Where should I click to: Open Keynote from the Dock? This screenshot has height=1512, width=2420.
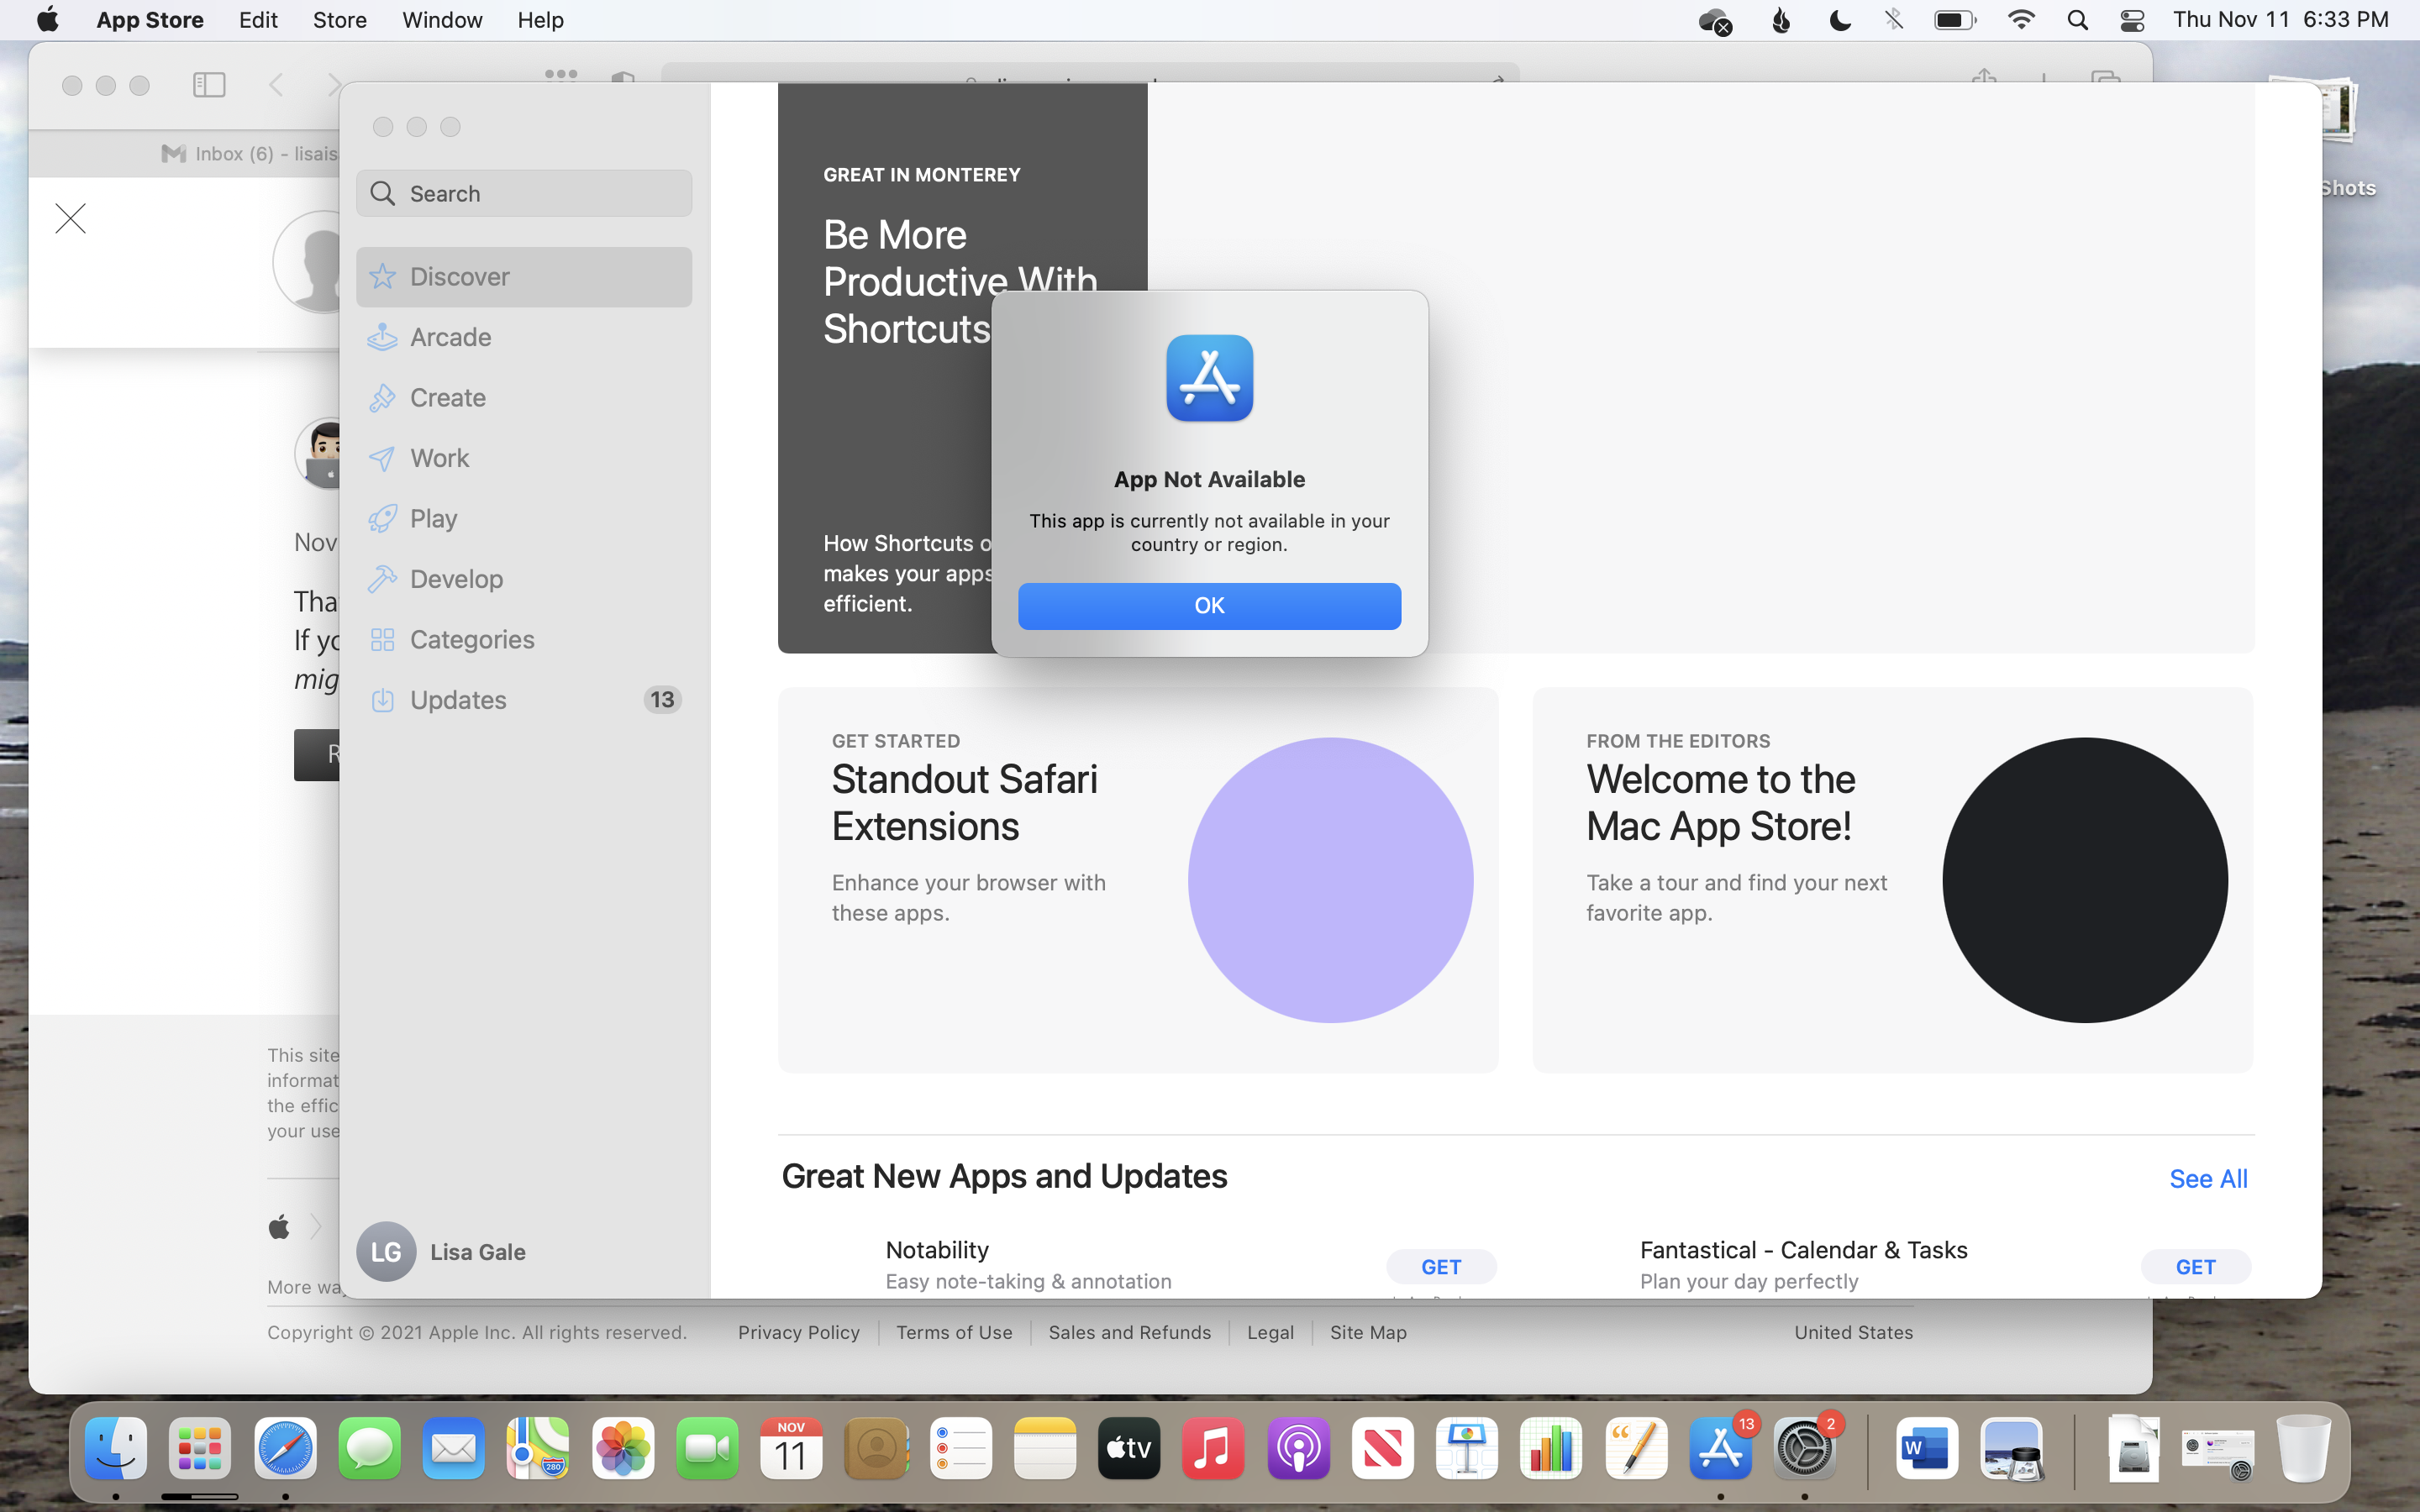click(x=1467, y=1448)
